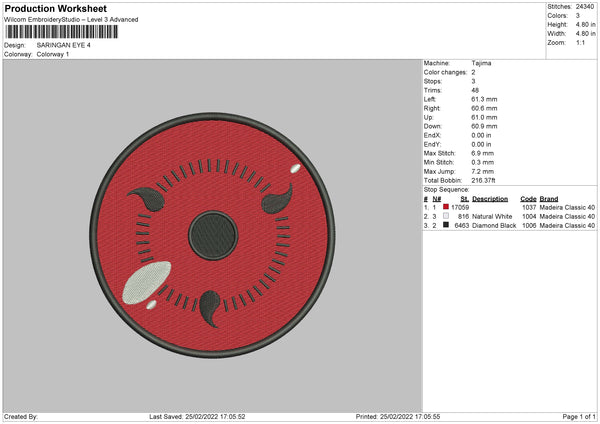Click the red thread color swatch

[x=446, y=207]
